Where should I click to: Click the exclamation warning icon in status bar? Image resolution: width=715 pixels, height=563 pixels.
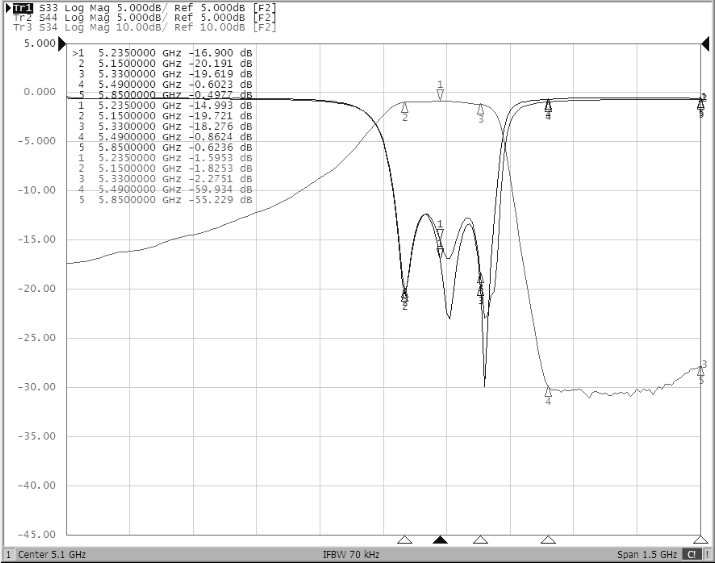[x=707, y=554]
